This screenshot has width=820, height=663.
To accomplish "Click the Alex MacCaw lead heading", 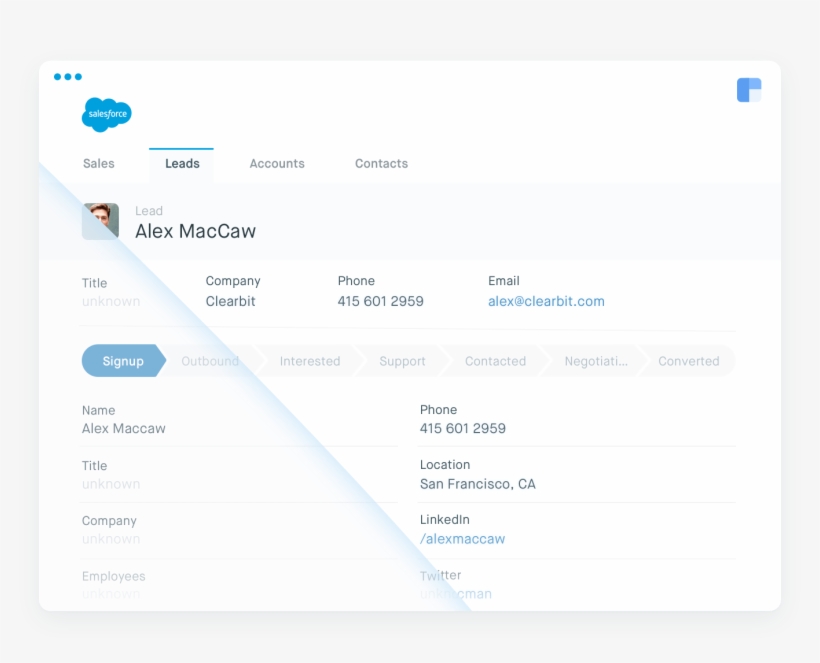I will [196, 231].
